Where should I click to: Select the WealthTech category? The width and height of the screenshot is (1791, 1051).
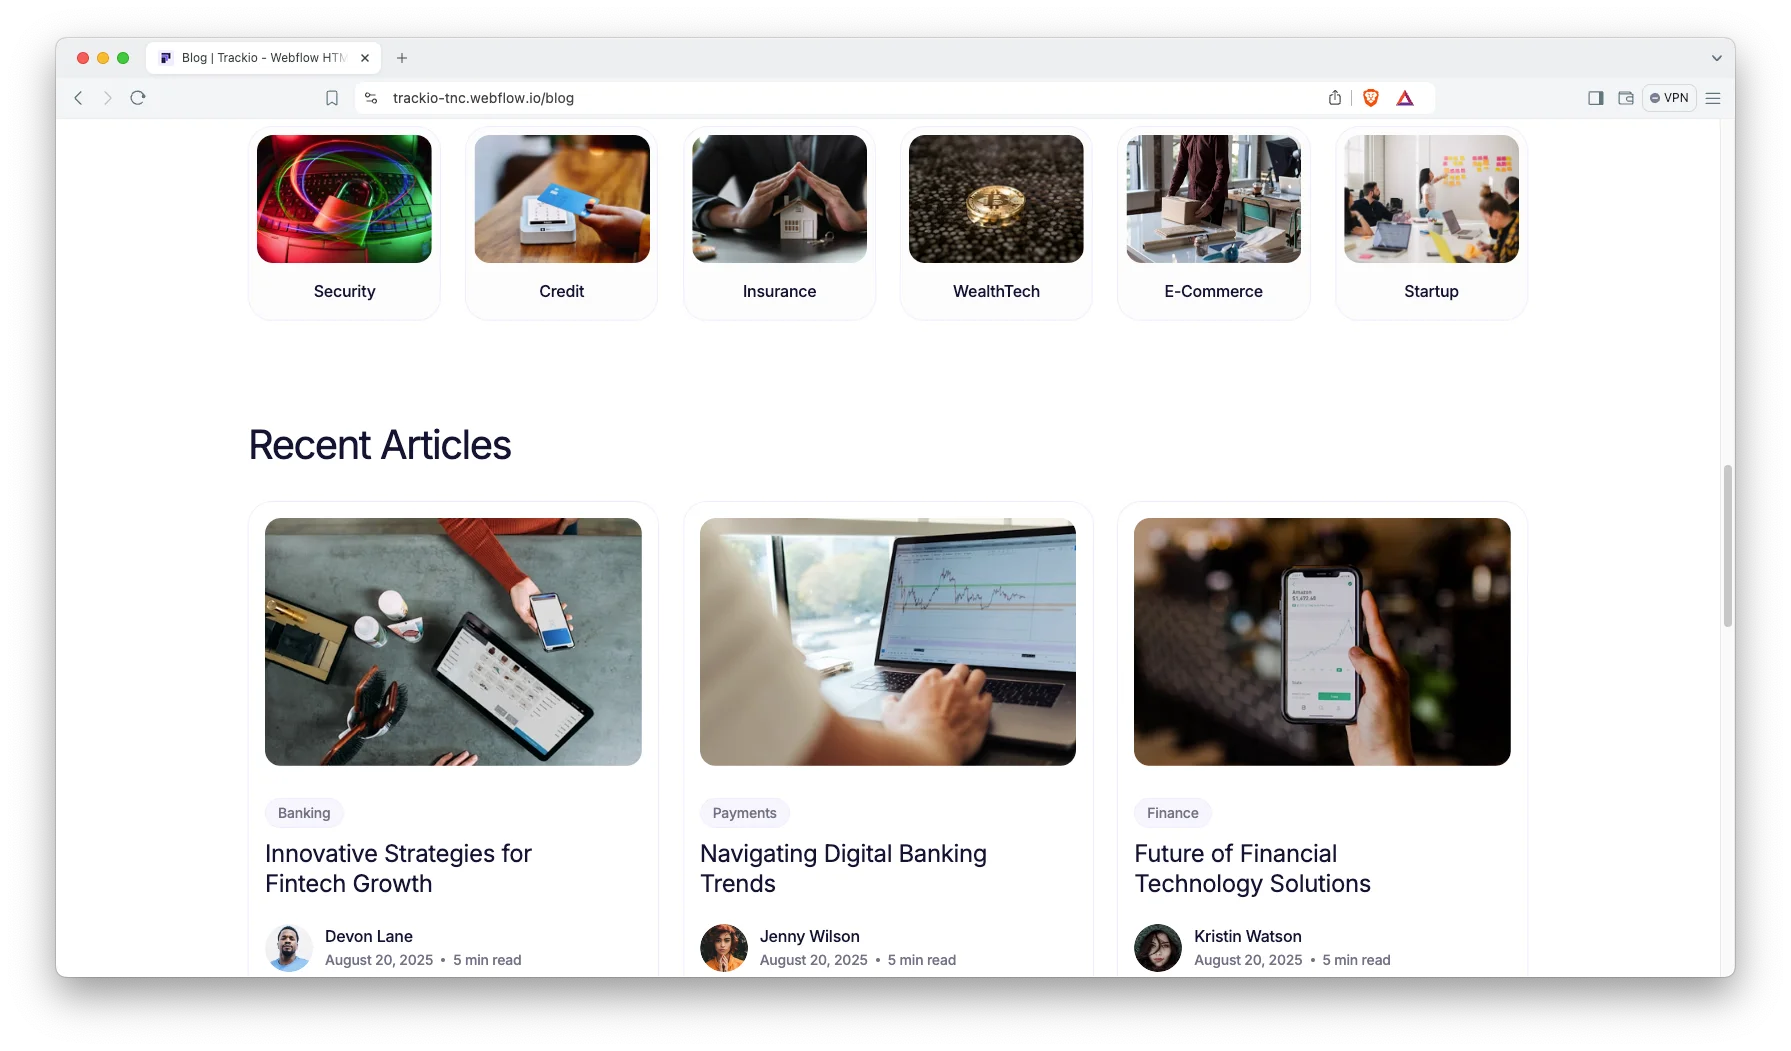[996, 223]
